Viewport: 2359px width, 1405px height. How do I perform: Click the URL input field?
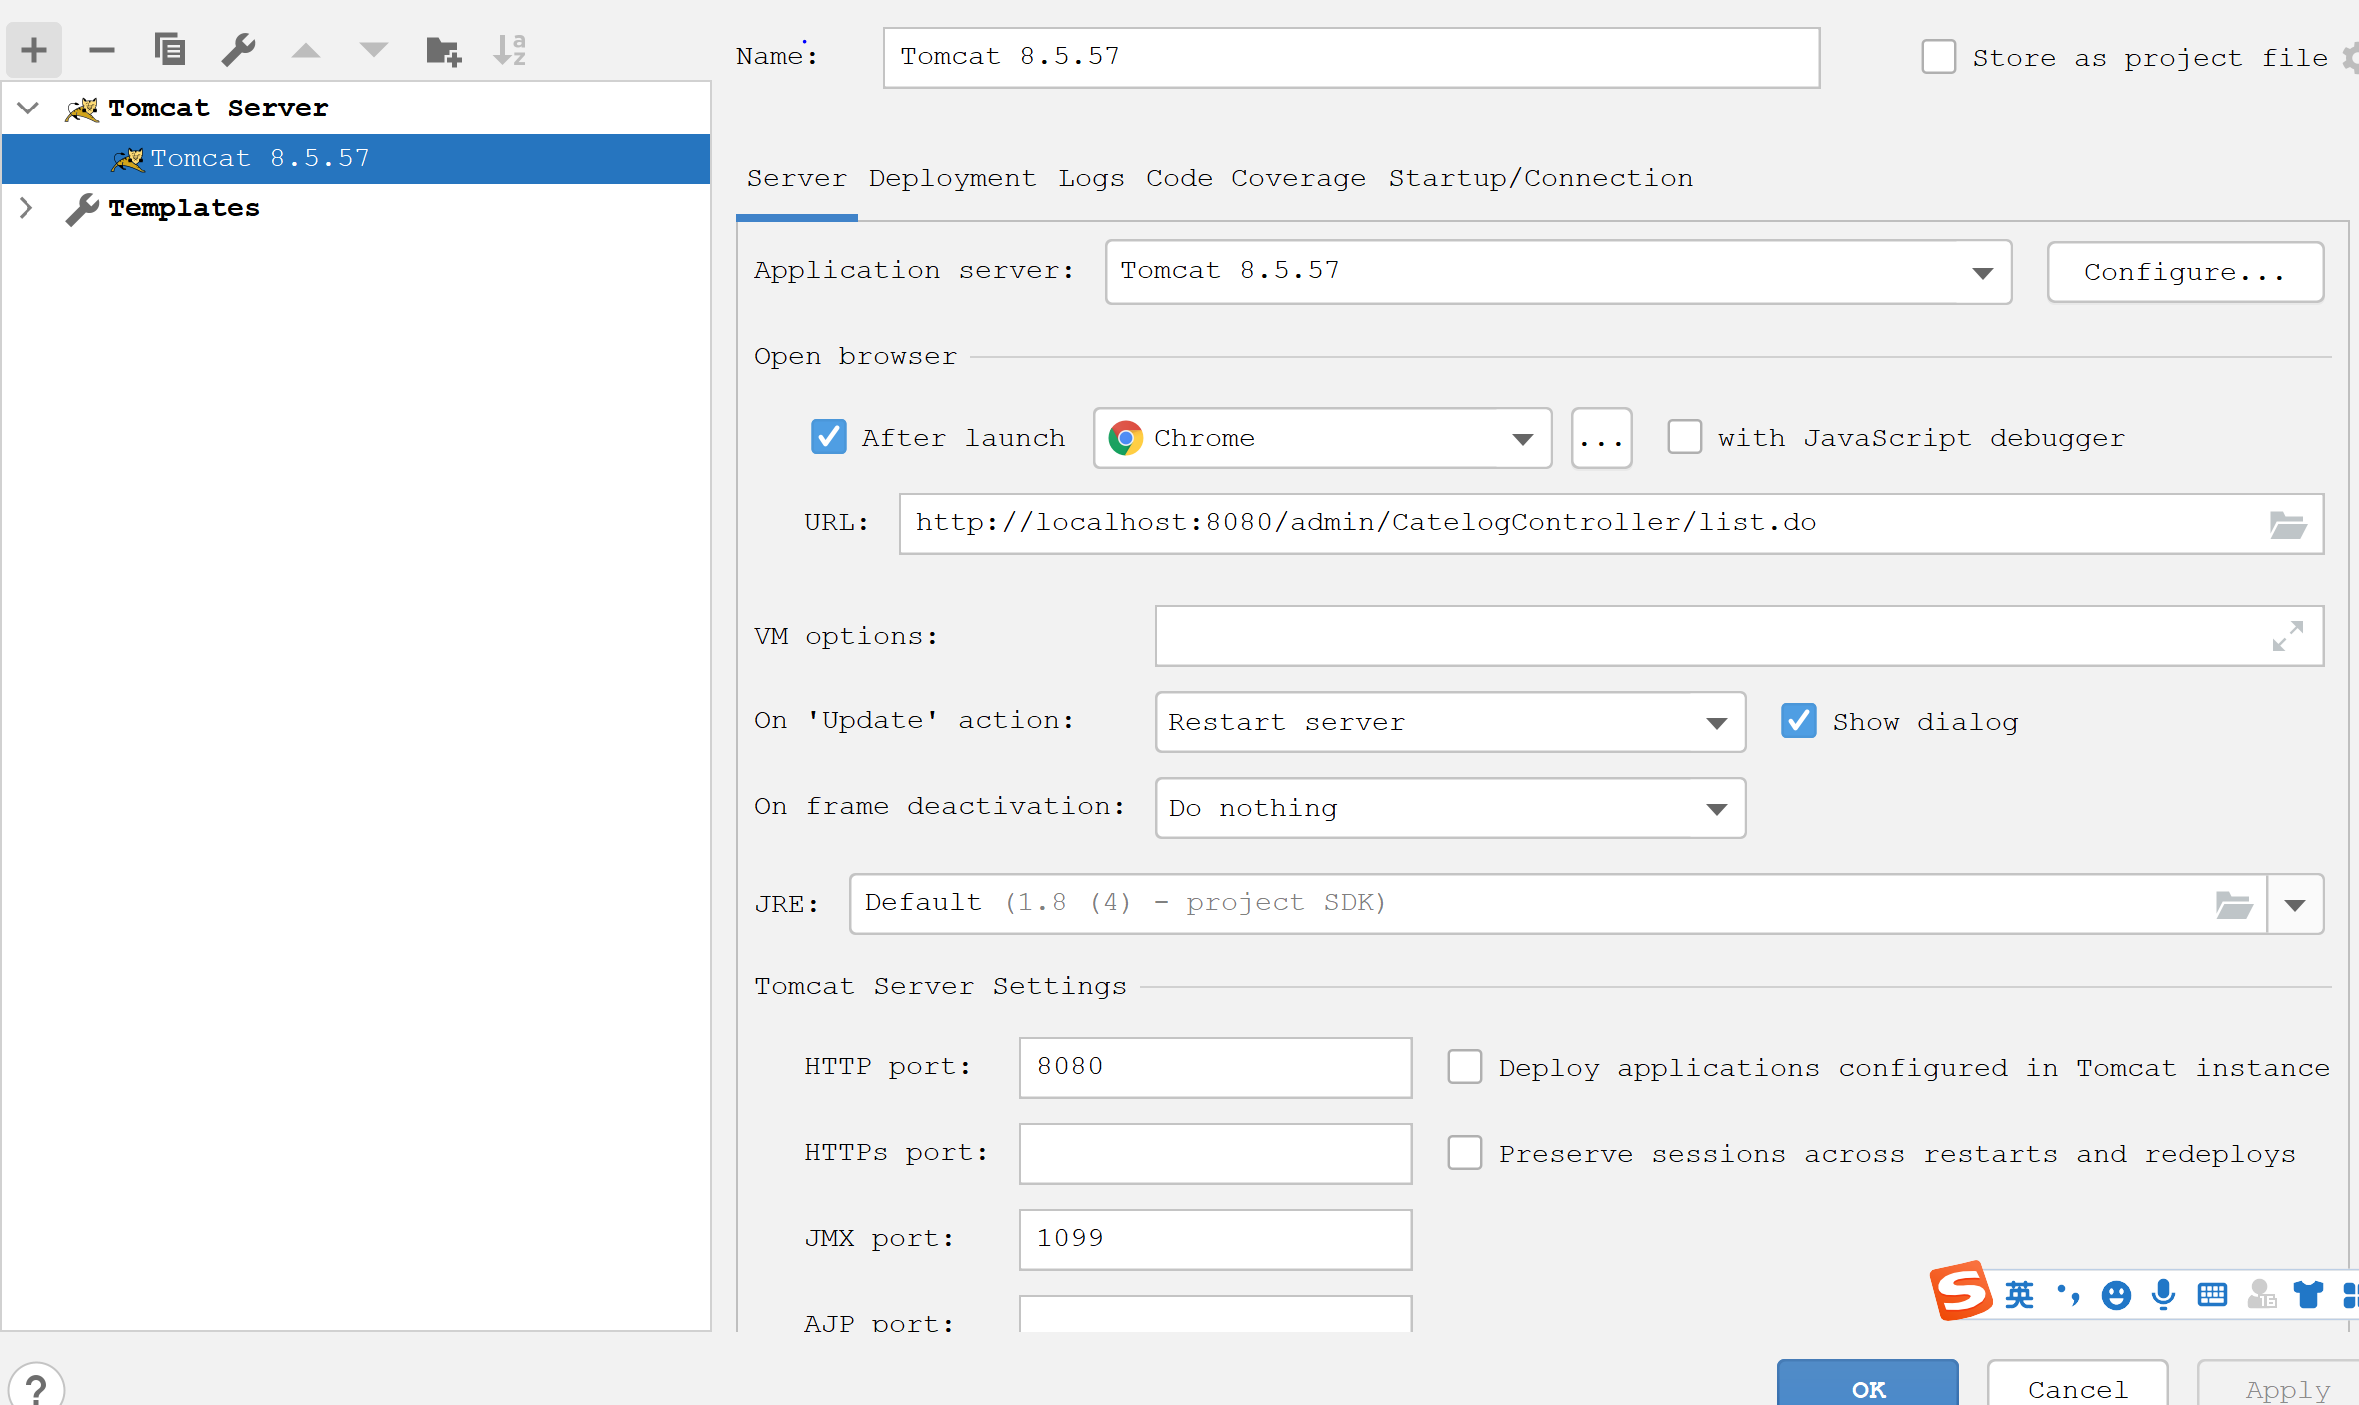pos(1611,524)
